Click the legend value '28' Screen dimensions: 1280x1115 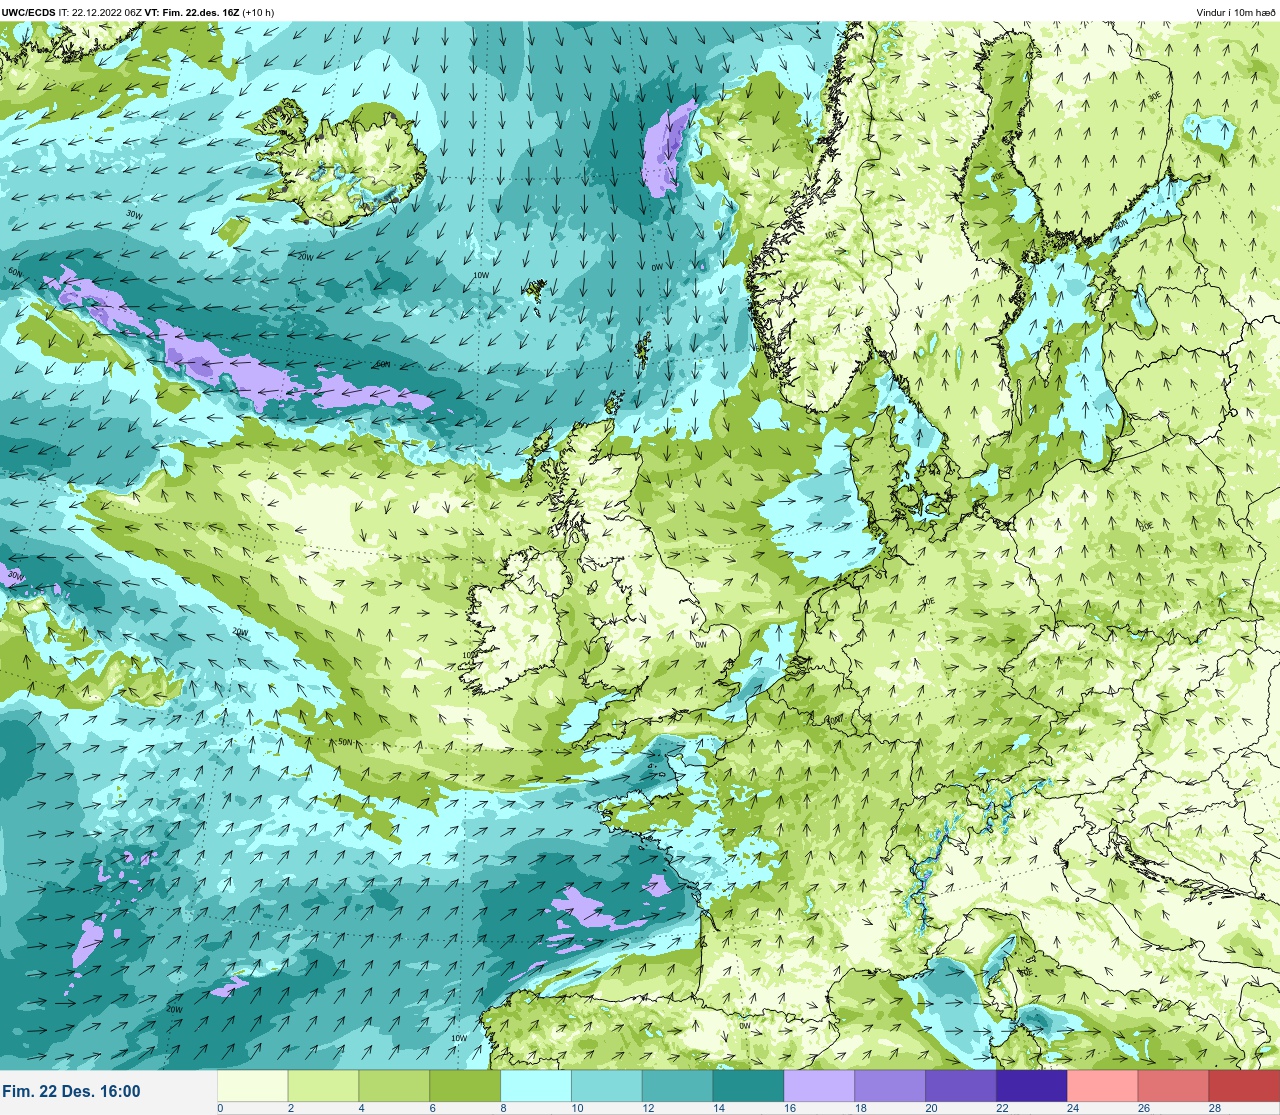(1215, 1108)
